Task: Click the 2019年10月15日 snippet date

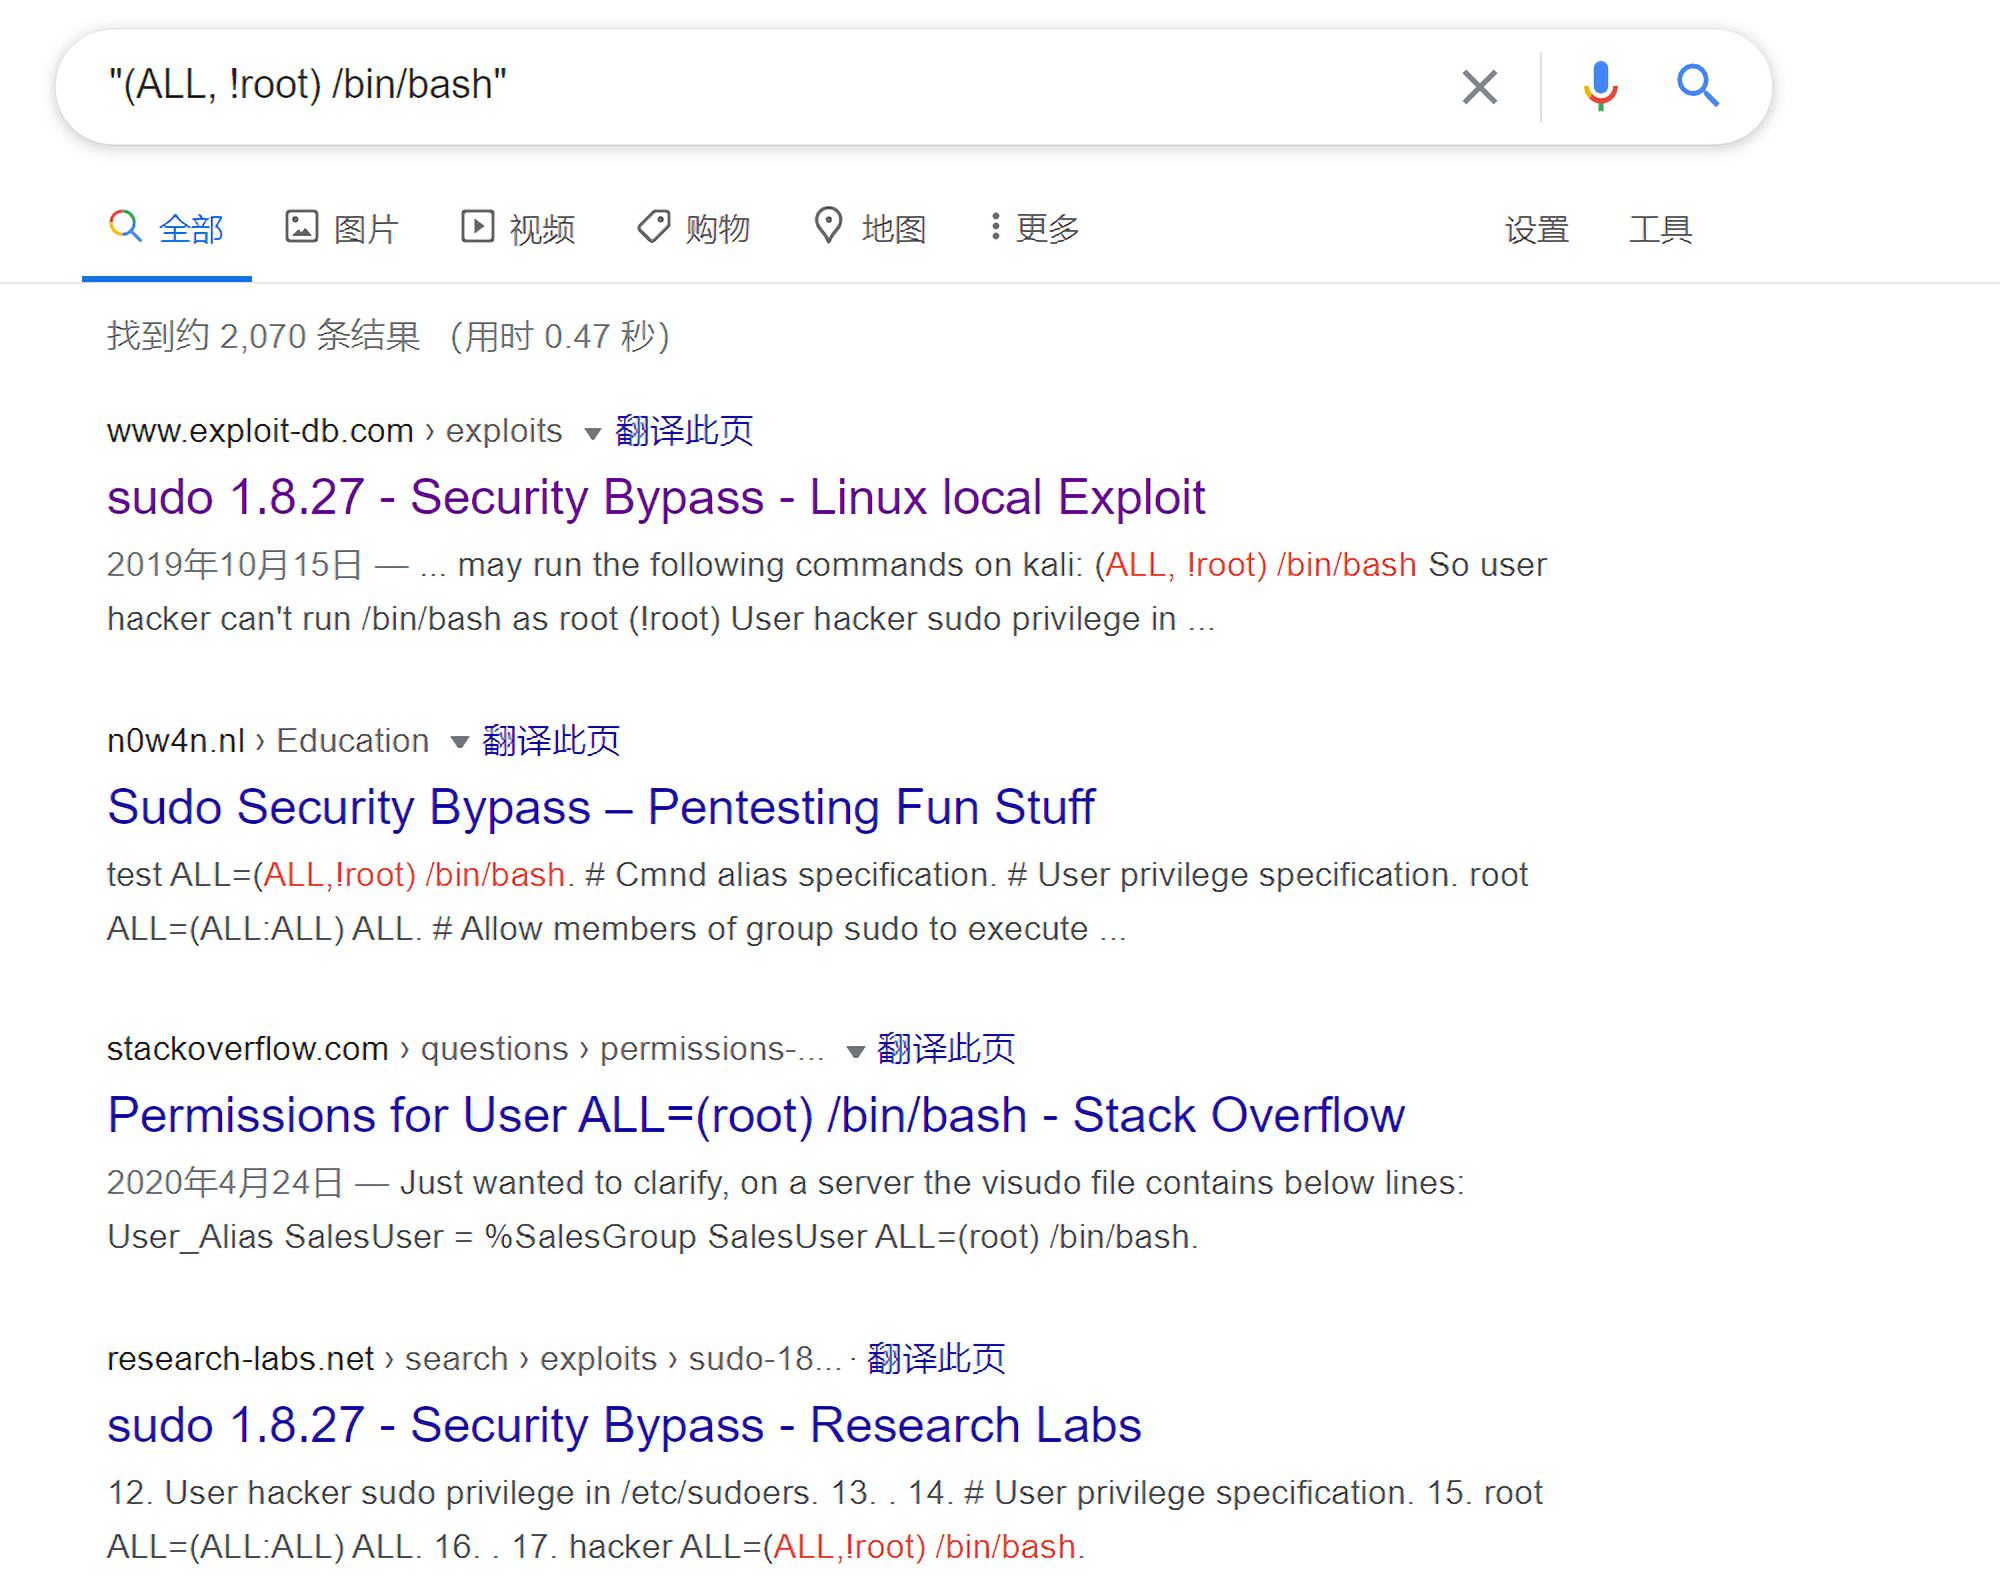Action: coord(235,565)
